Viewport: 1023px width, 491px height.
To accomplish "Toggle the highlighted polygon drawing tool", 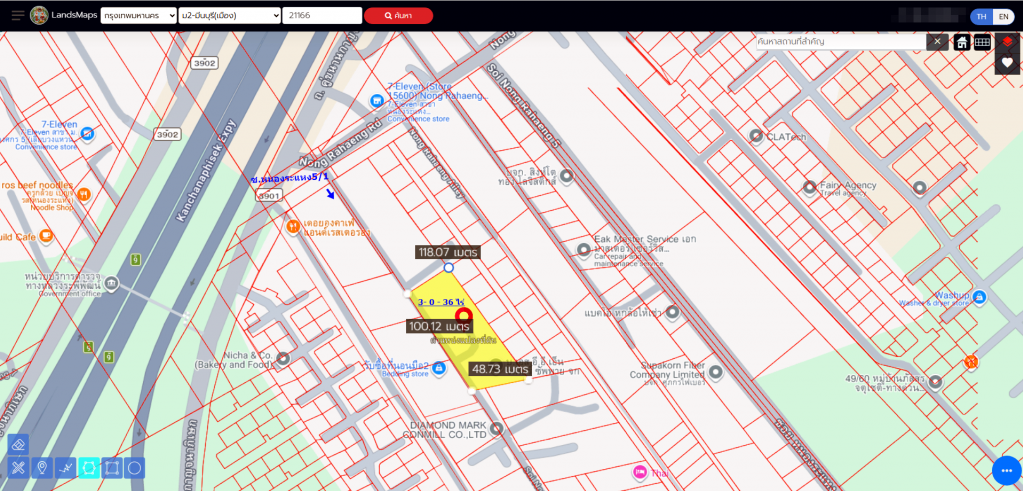I will tap(88, 468).
